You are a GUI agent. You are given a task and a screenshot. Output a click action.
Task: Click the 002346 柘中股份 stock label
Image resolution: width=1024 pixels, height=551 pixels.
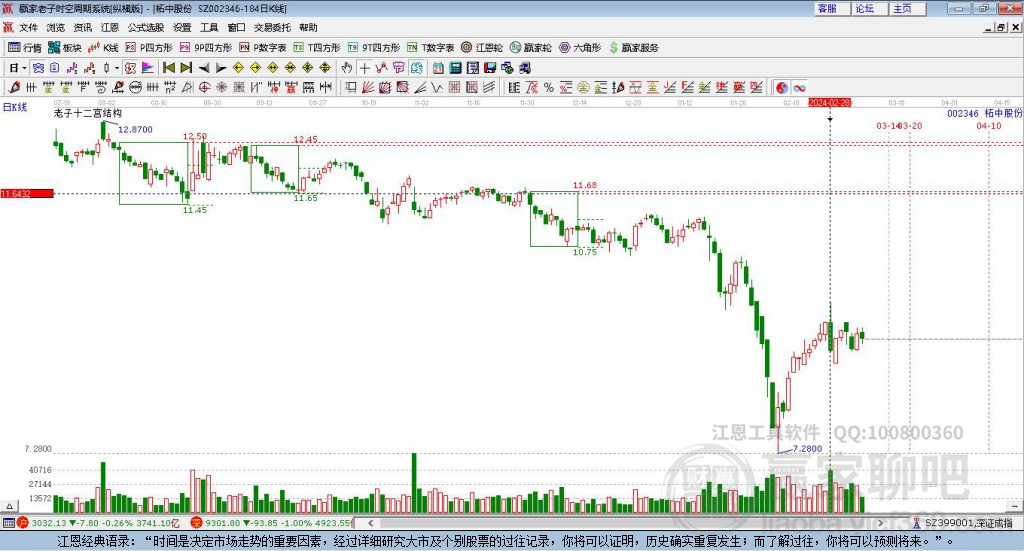pyautogui.click(x=984, y=114)
